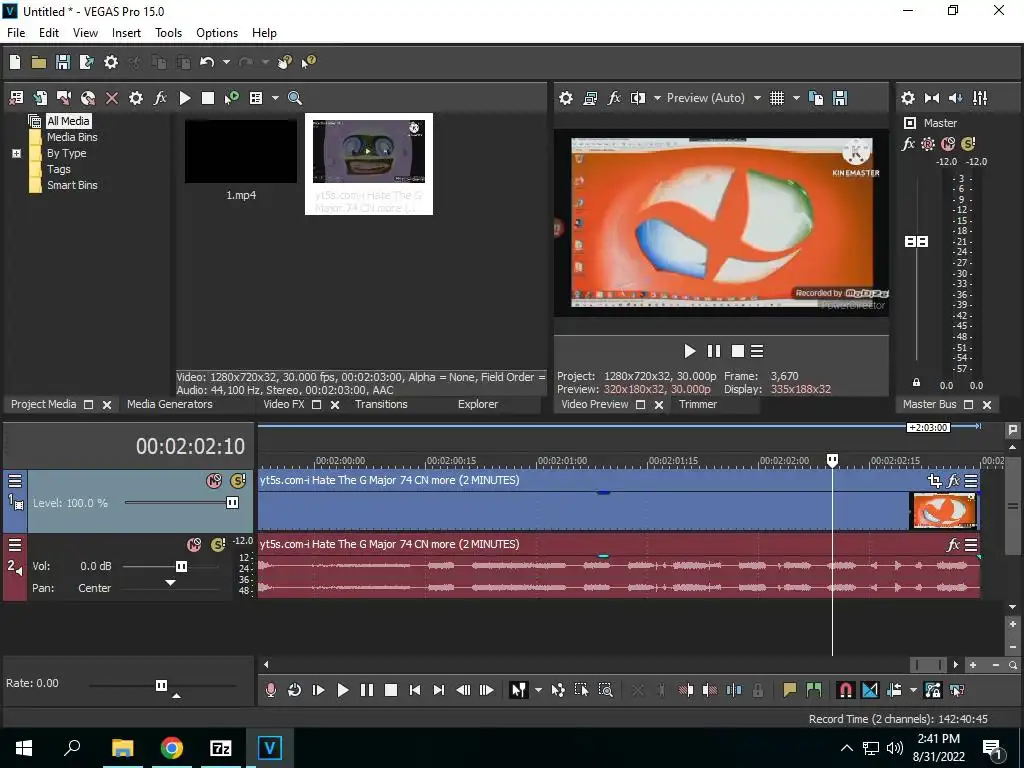
Task: Open audio track 2 hamburger menu
Action: click(x=14, y=545)
